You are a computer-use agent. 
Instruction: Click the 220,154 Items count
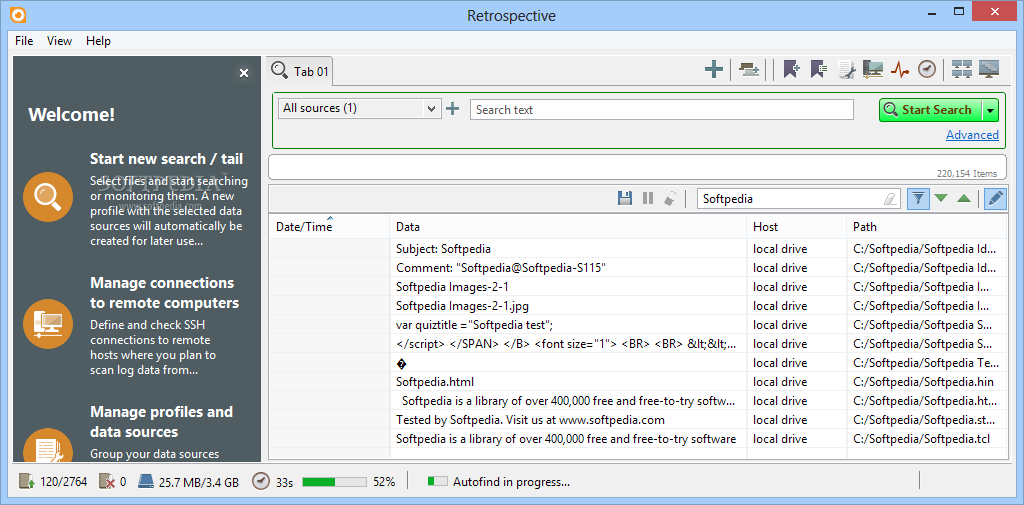click(967, 174)
